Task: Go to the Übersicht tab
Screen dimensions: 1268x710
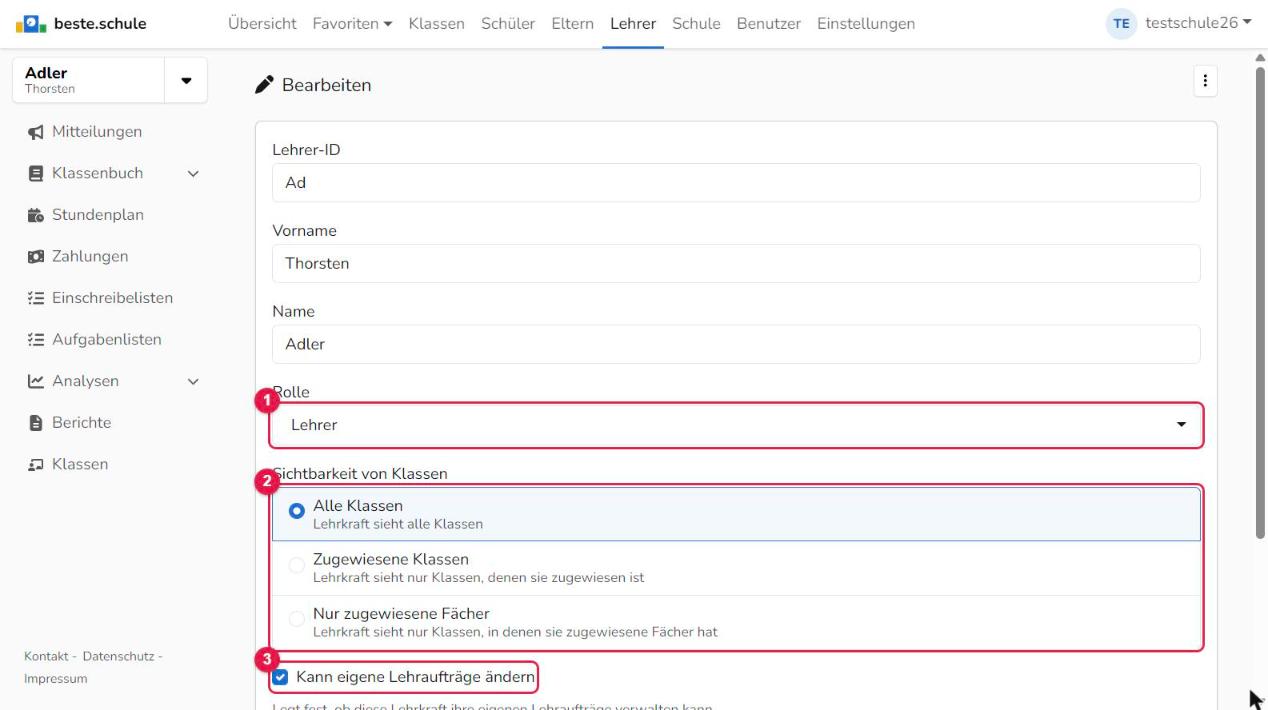Action: (262, 23)
